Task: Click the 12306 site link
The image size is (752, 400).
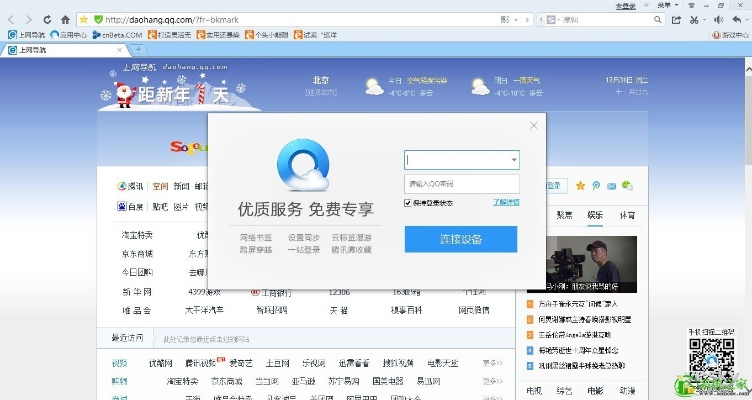Action: pos(340,292)
